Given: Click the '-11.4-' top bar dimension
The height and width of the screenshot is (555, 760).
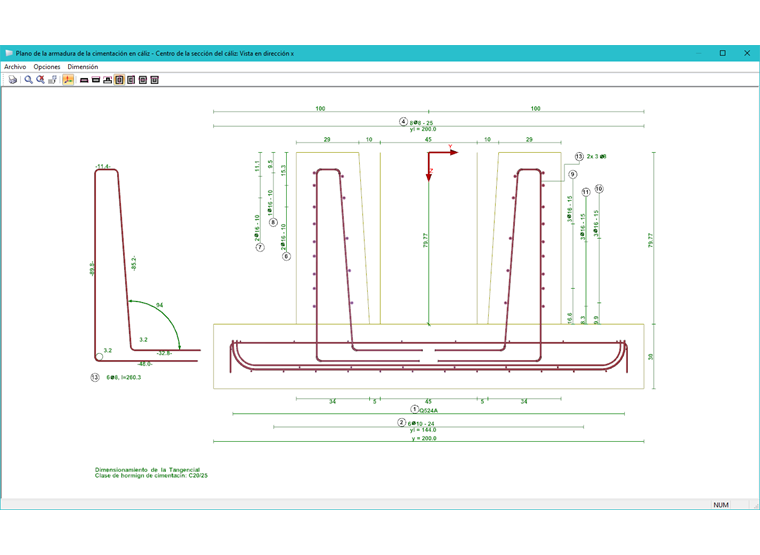Looking at the screenshot, I should tap(103, 167).
